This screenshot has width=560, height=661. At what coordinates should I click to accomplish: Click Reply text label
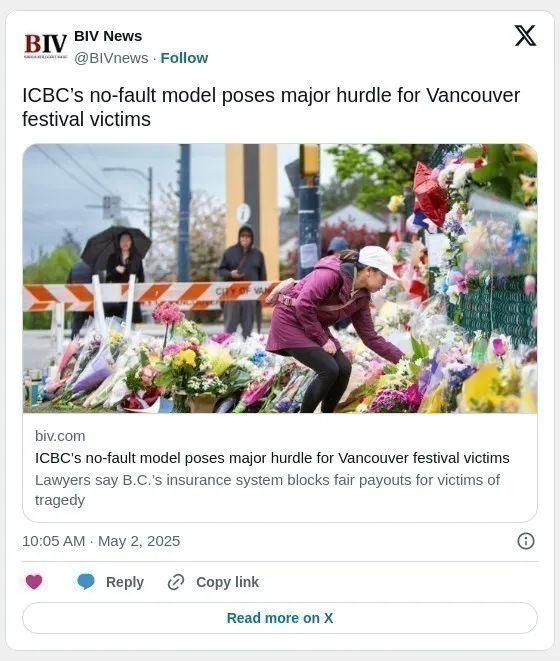tap(125, 582)
